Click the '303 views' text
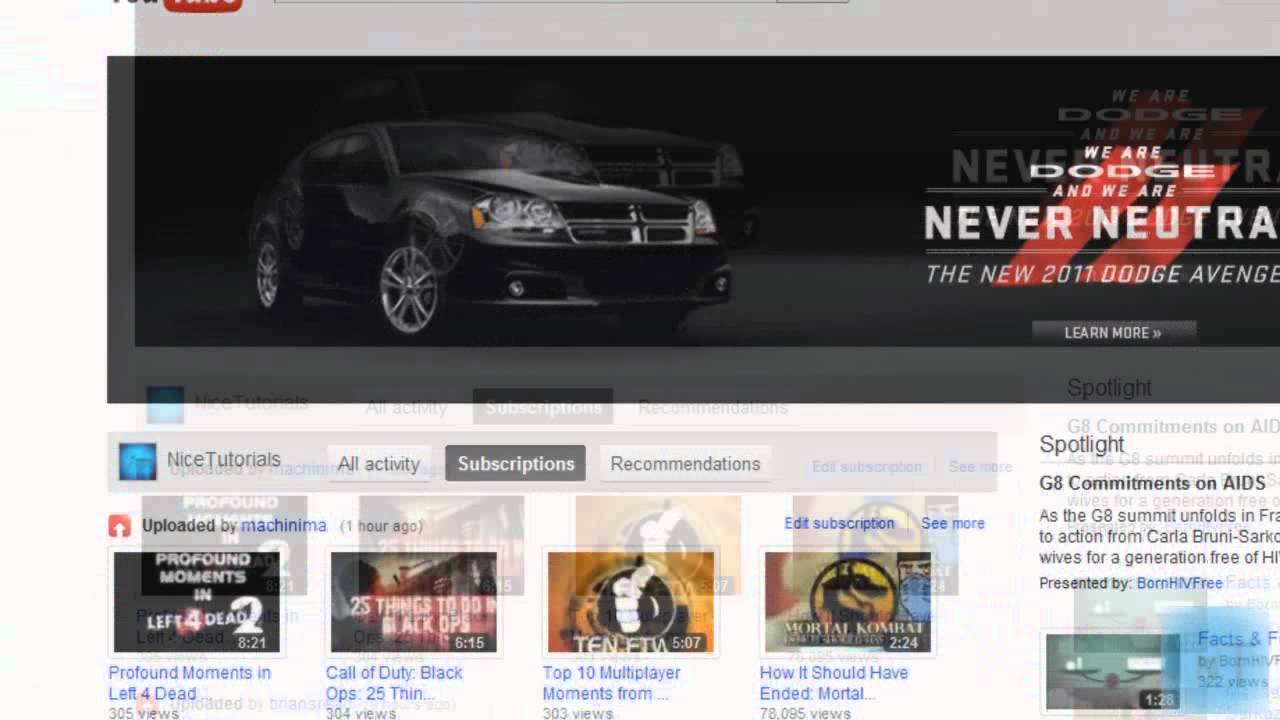This screenshot has height=720, width=1280. [578, 713]
